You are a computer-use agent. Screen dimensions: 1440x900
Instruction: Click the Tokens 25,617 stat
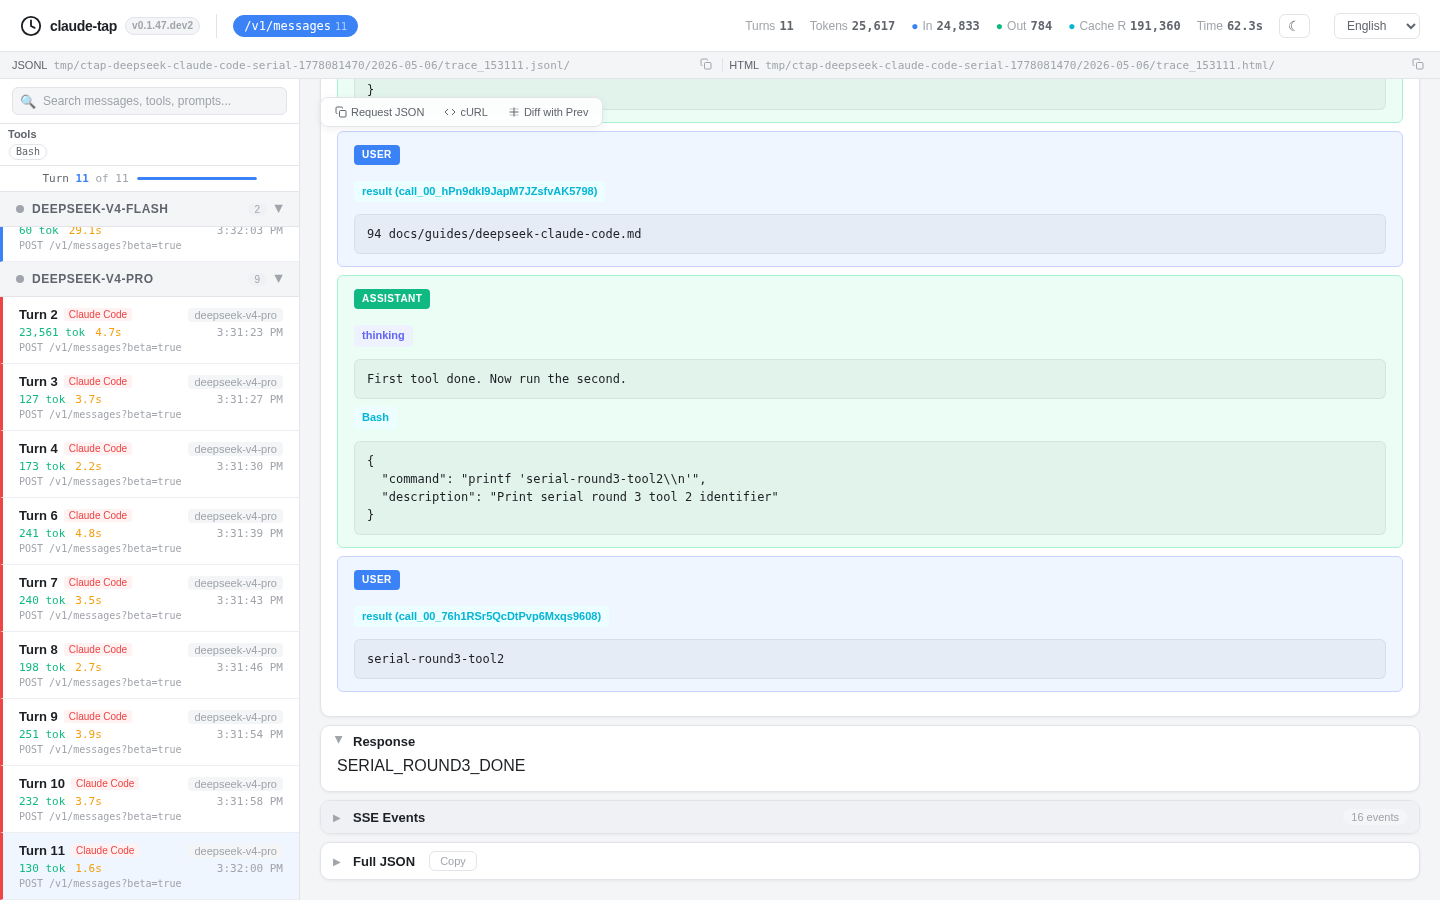point(852,26)
